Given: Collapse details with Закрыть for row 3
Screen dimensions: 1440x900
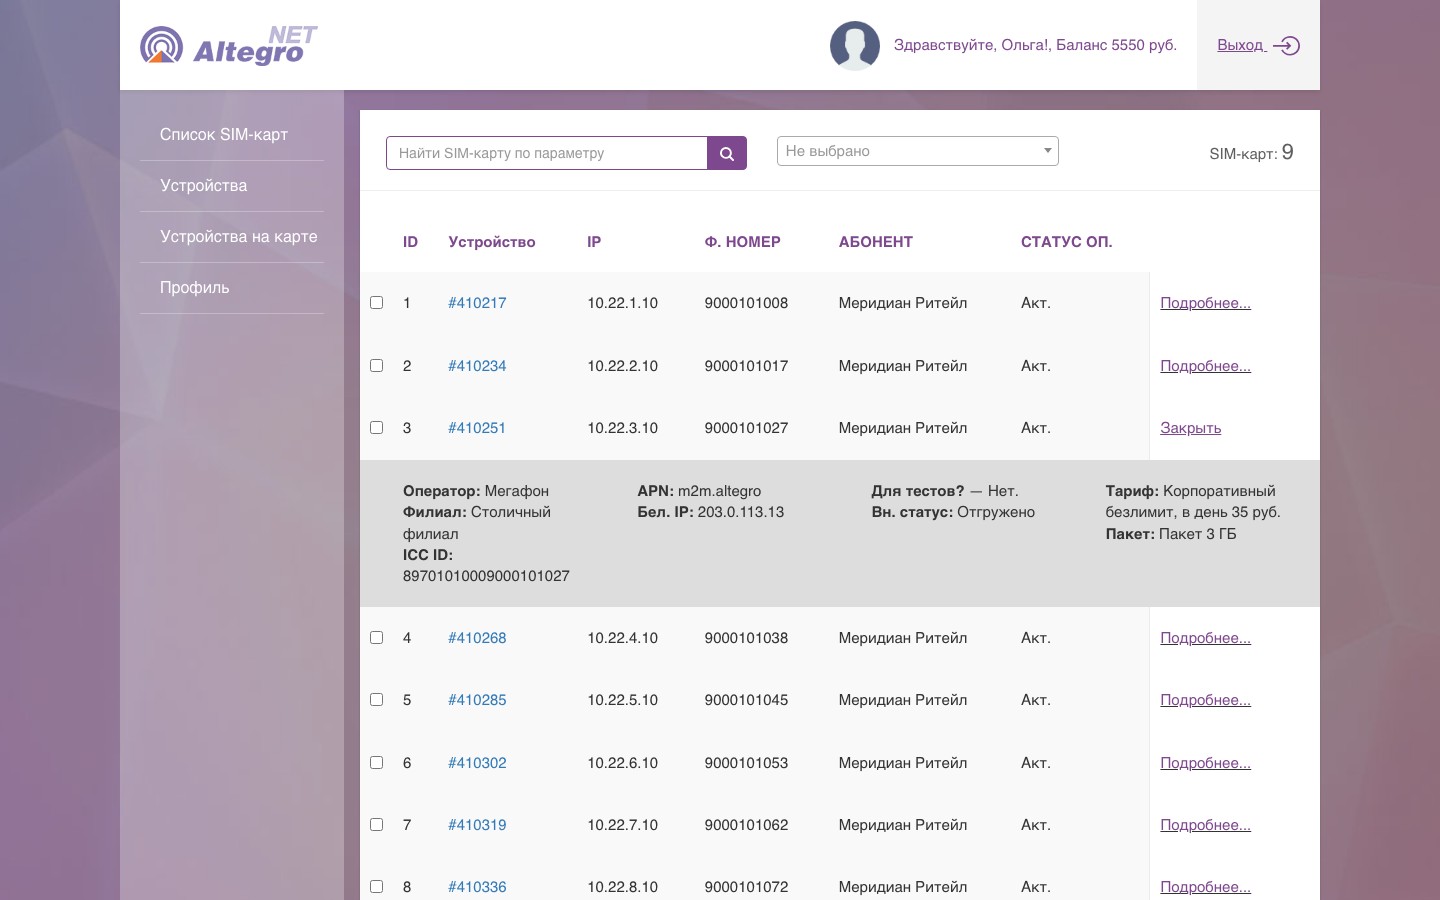Looking at the screenshot, I should pos(1190,428).
